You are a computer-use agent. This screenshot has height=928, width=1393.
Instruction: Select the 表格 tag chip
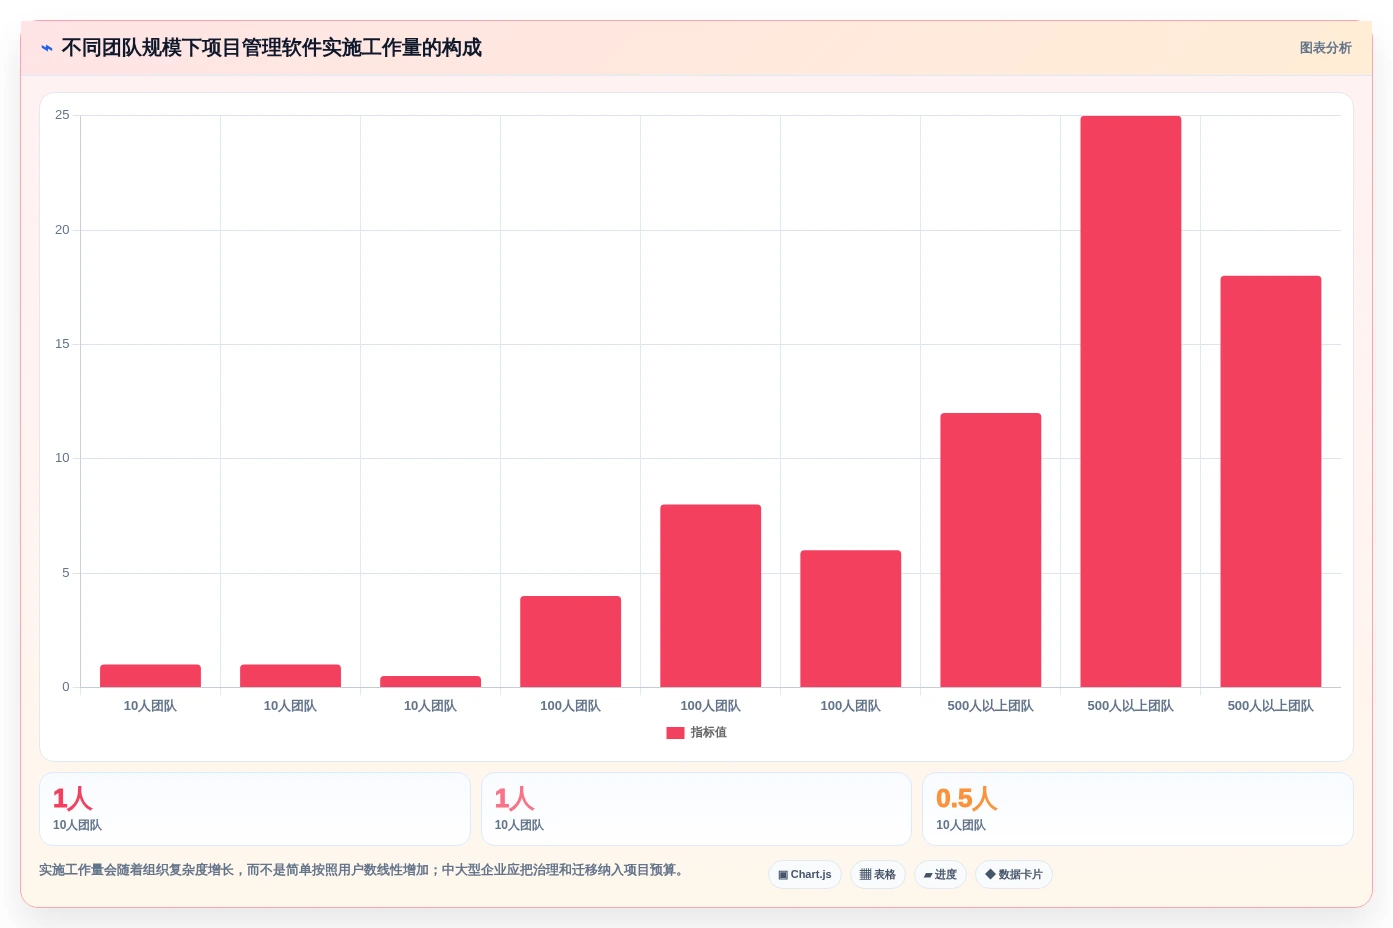click(878, 875)
